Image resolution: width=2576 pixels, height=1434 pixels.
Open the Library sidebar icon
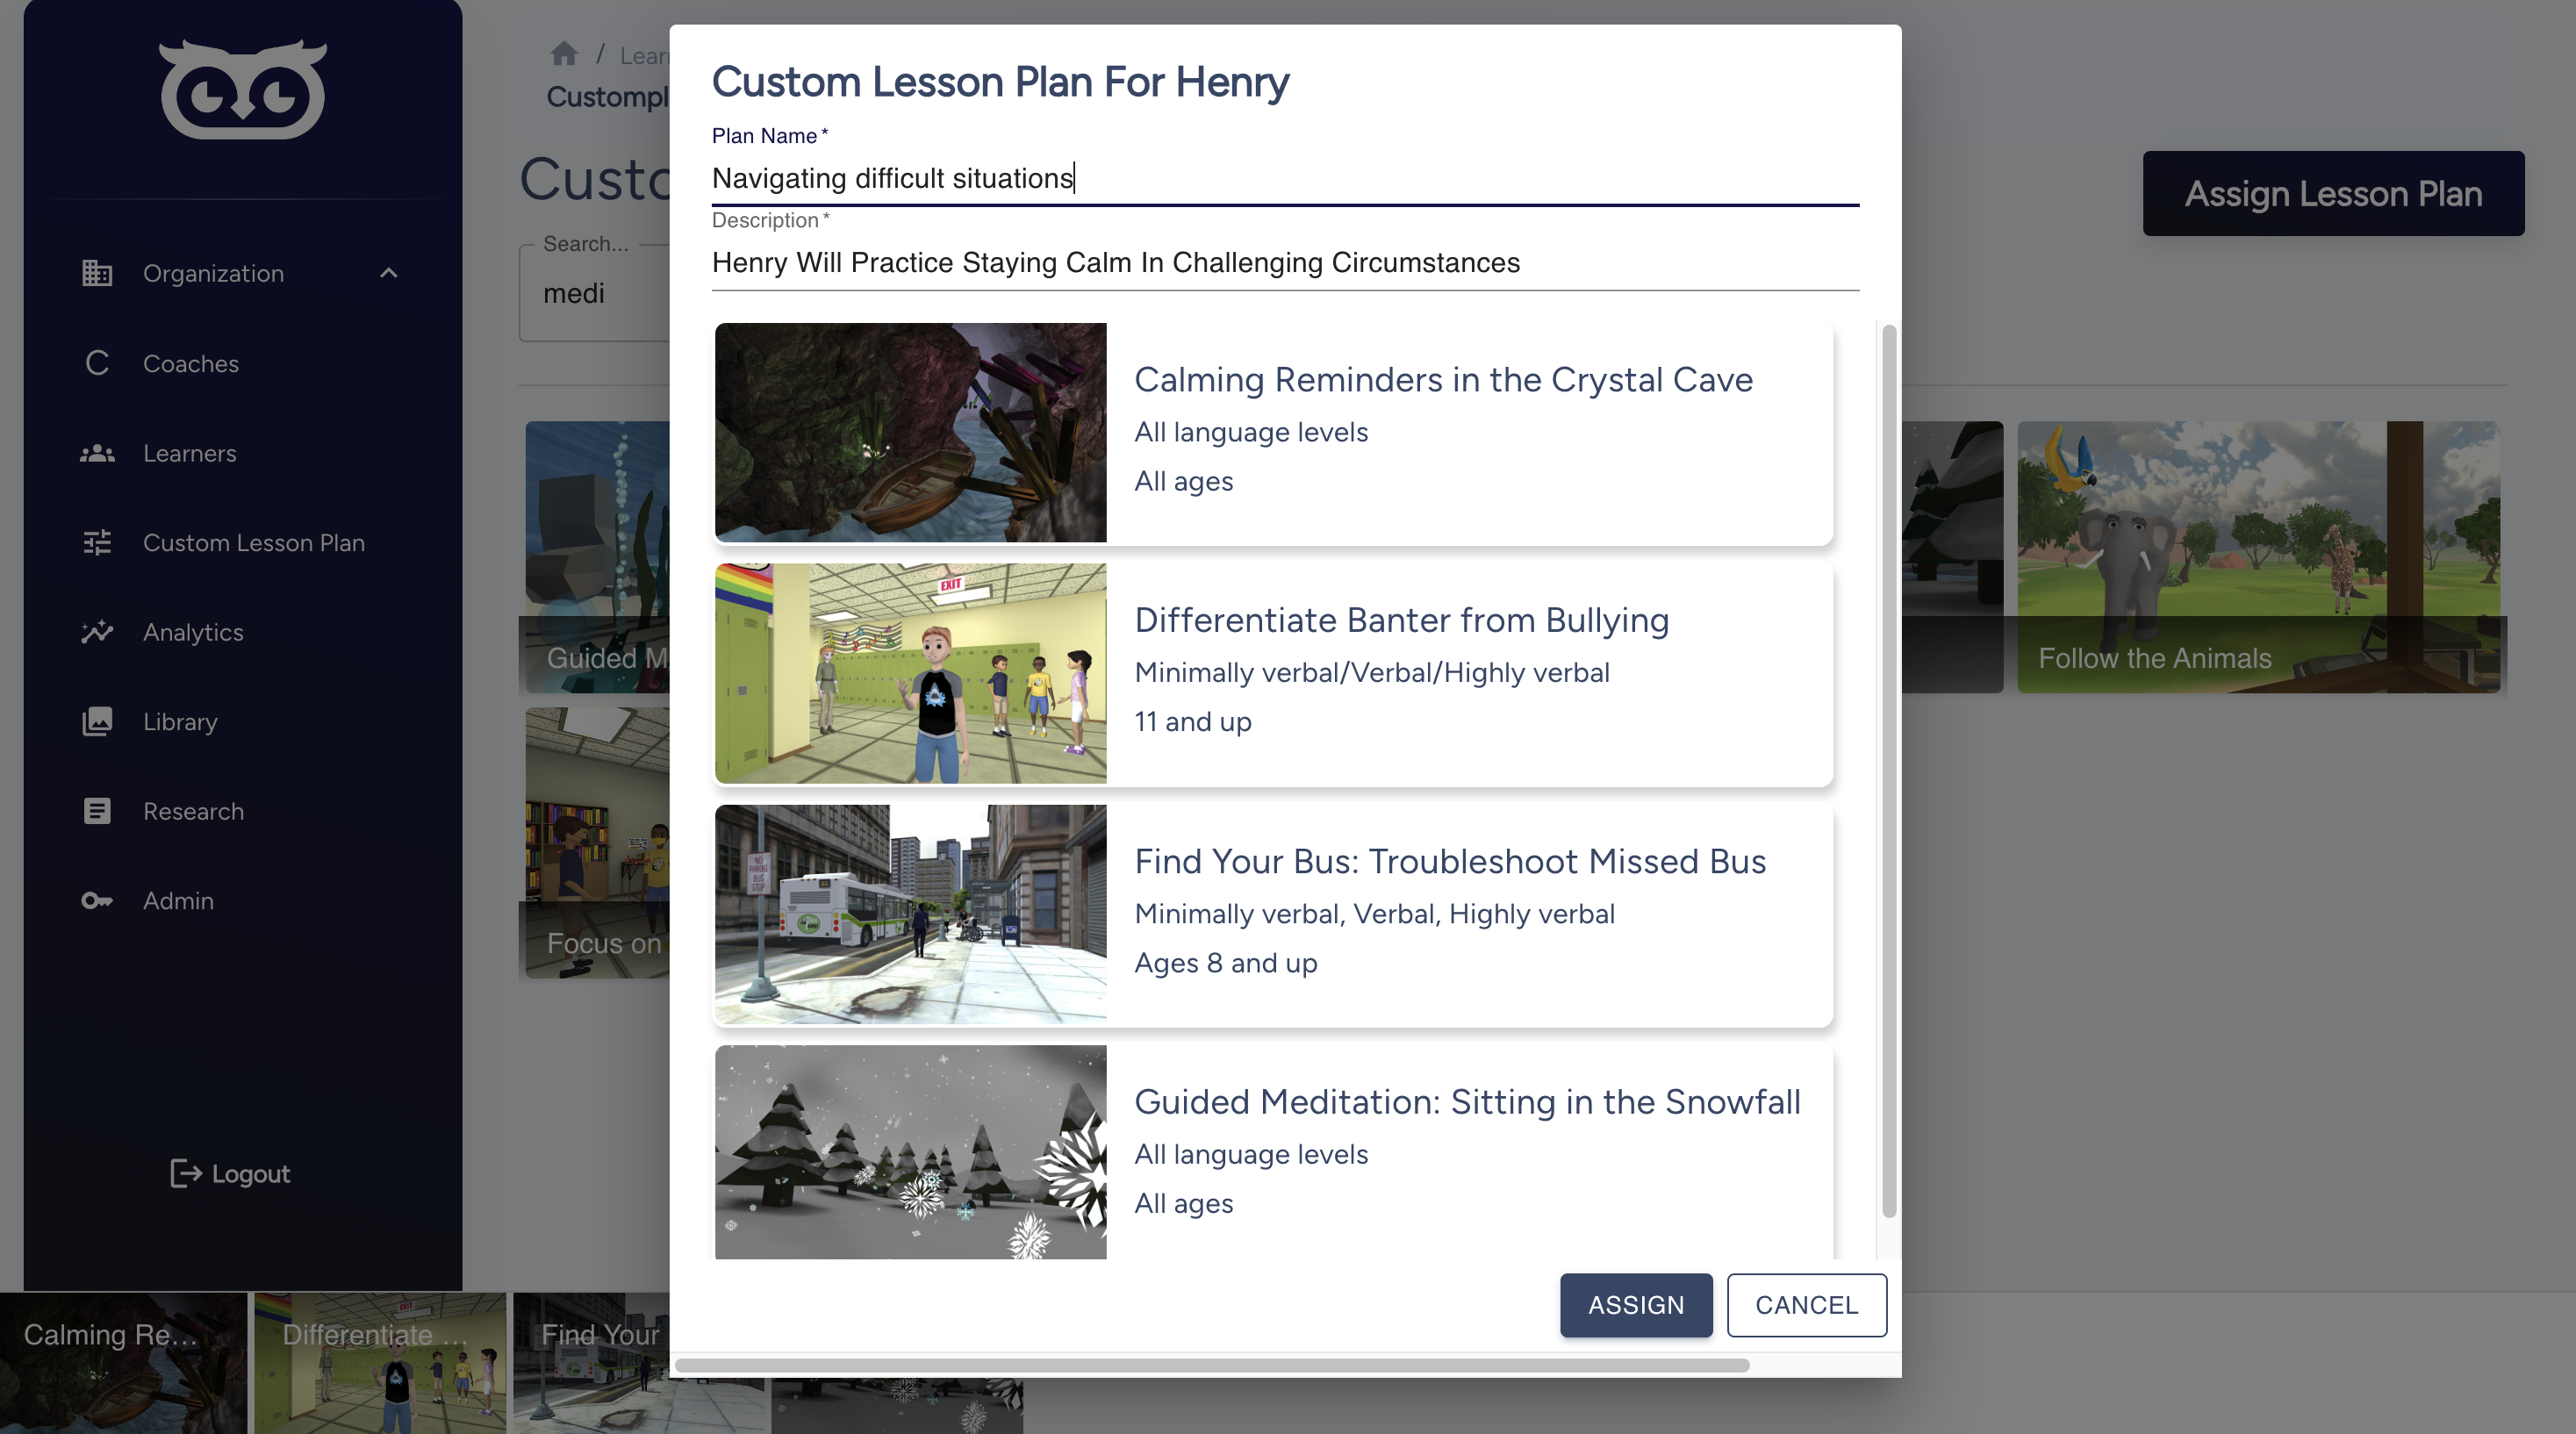point(97,721)
